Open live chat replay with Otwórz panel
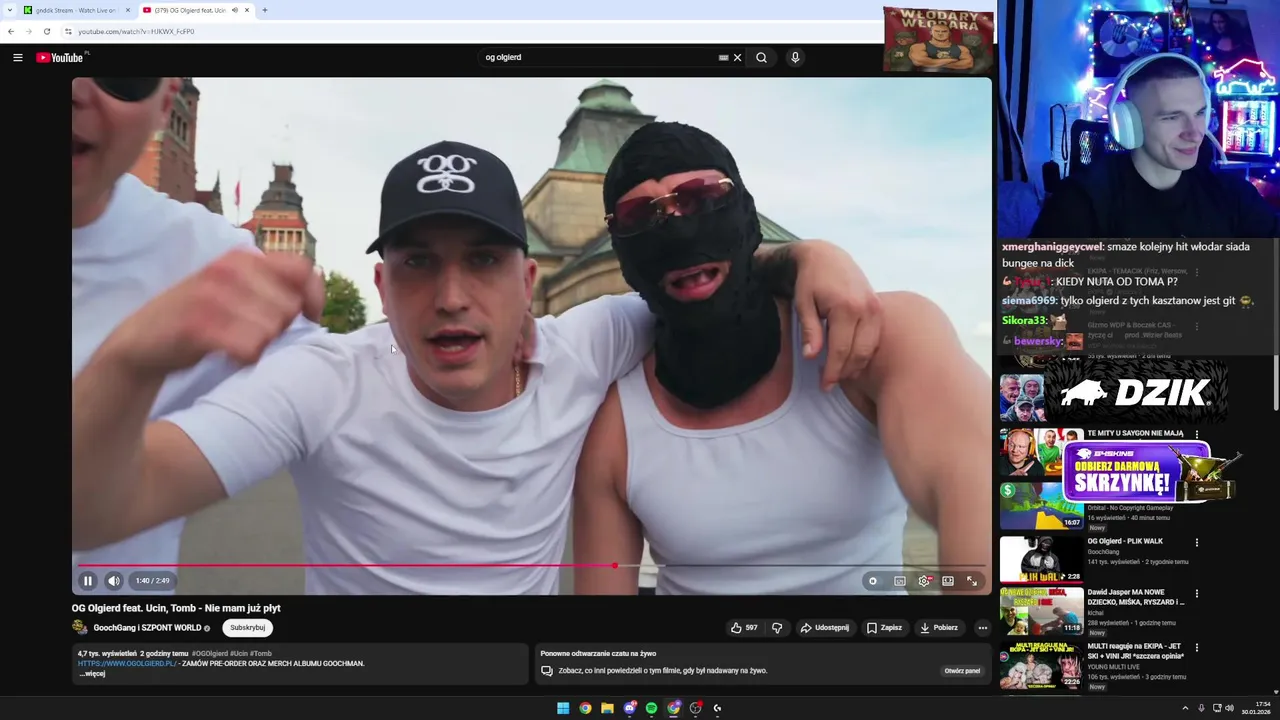This screenshot has height=720, width=1280. (x=962, y=671)
